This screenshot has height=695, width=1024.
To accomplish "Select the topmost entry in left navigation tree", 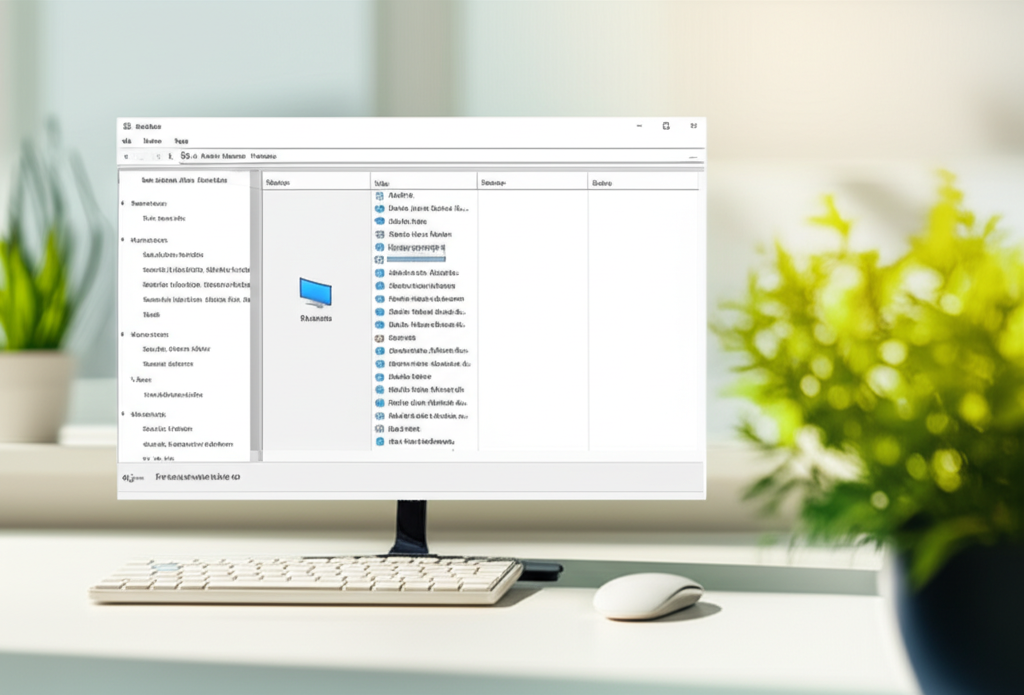I will (184, 181).
